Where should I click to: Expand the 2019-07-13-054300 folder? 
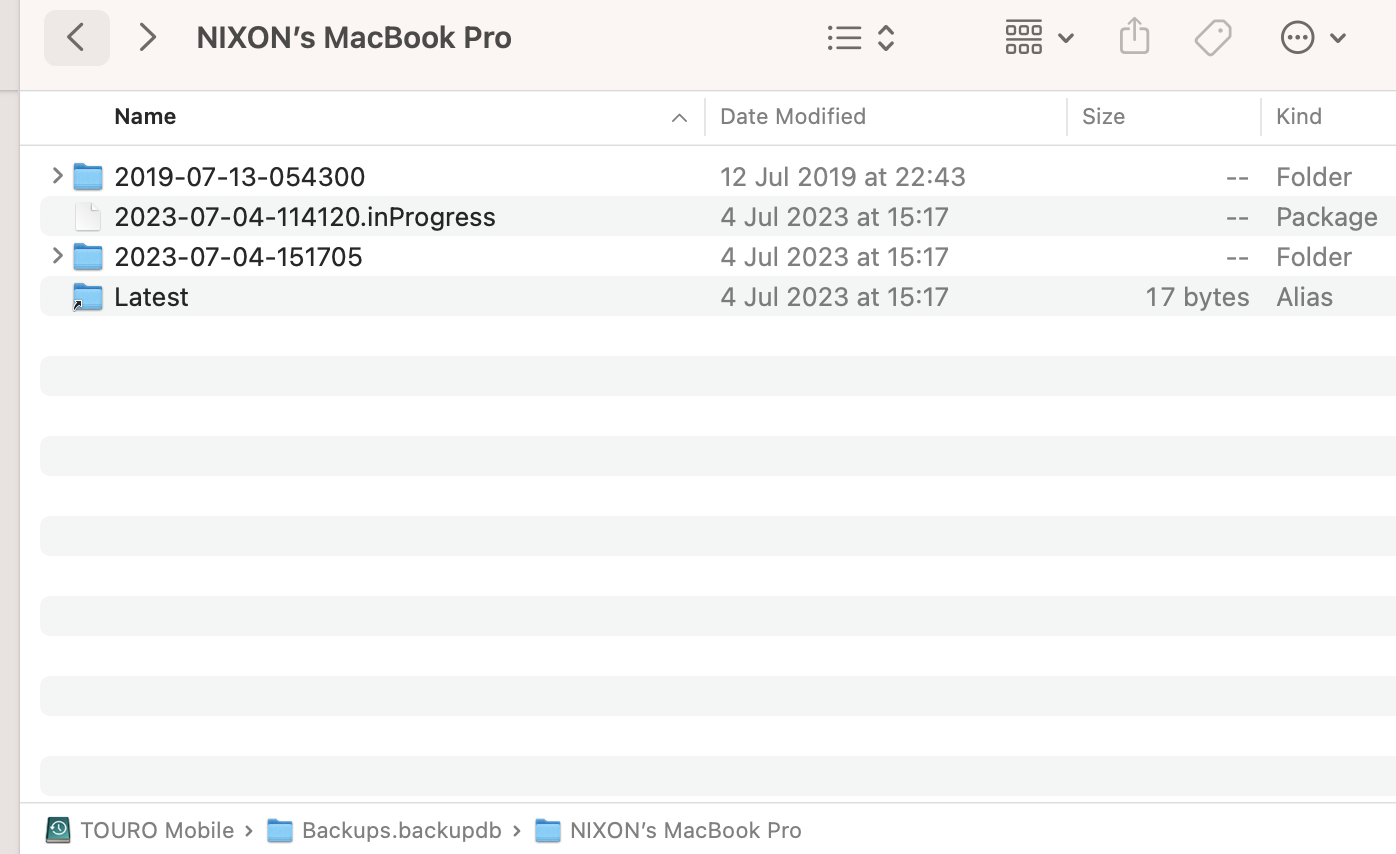coord(57,176)
